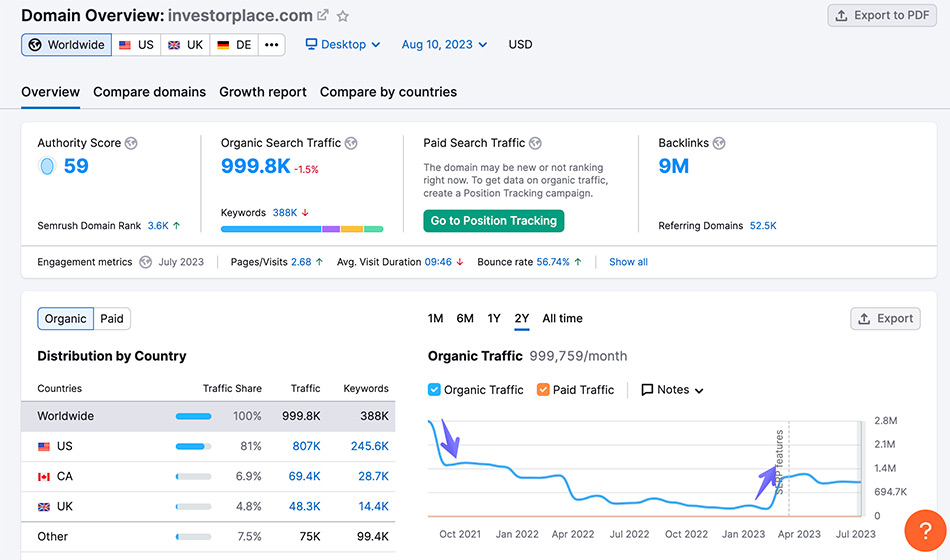Click the globe icon next to Authority Score
This screenshot has width=950, height=560.
point(131,143)
